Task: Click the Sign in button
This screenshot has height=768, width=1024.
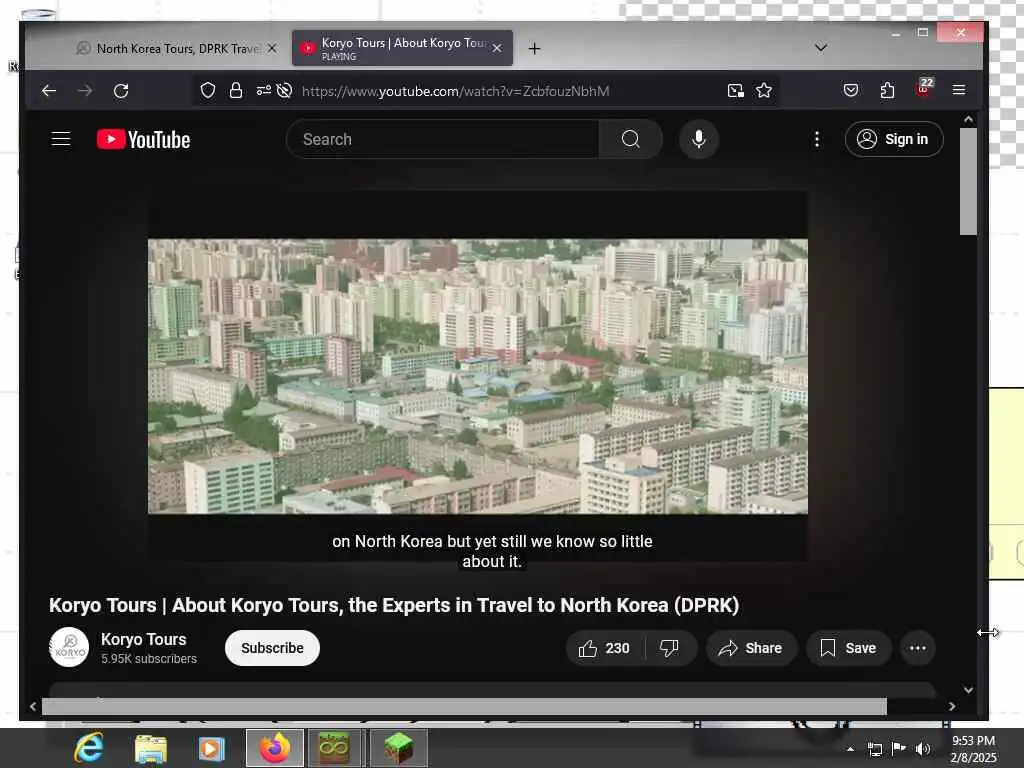Action: tap(894, 139)
